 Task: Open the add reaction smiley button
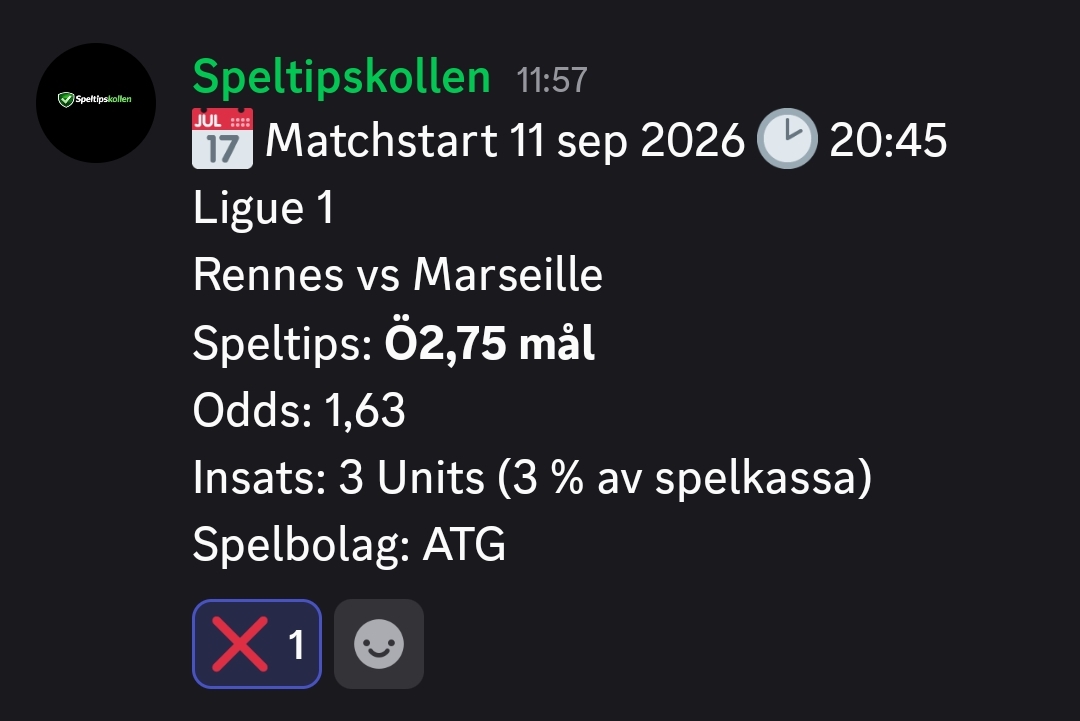coord(379,644)
